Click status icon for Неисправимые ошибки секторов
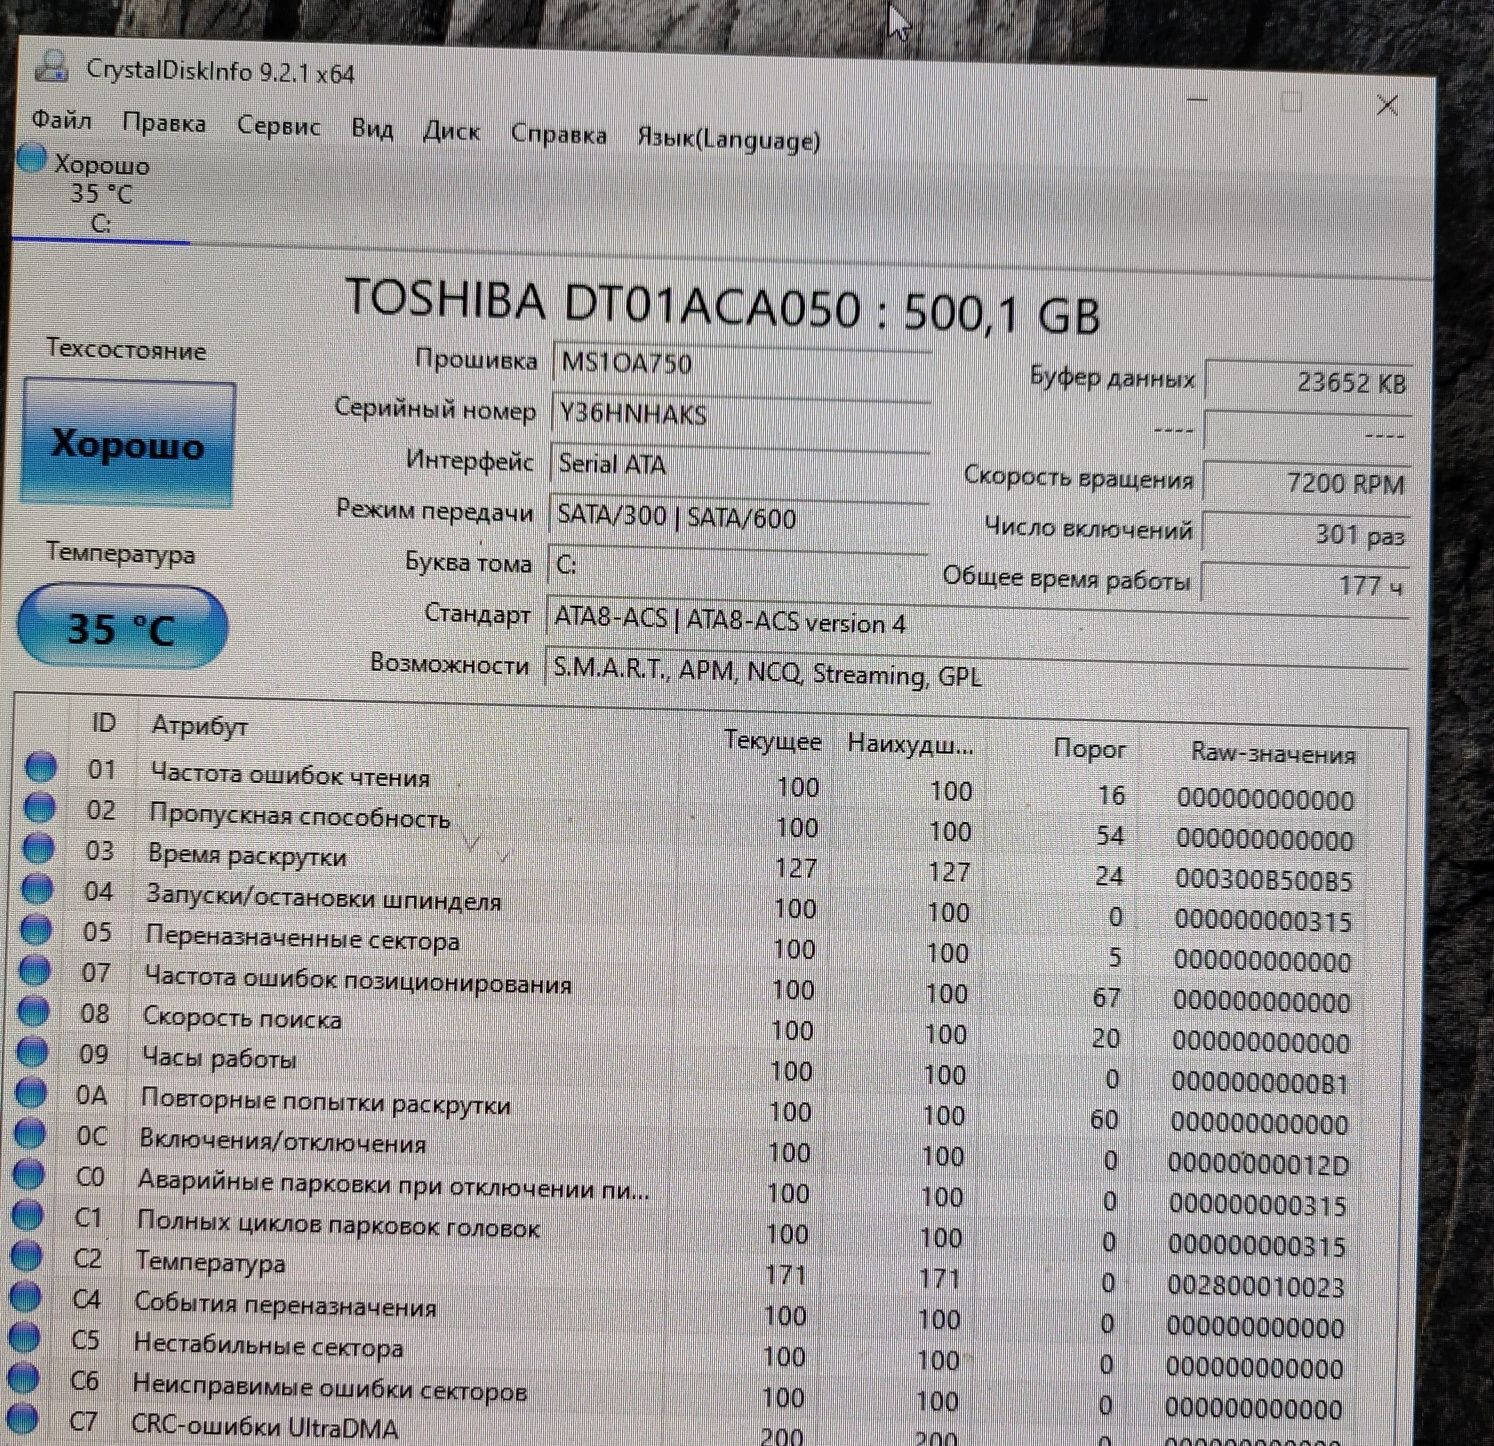This screenshot has width=1494, height=1446. tap(24, 1378)
